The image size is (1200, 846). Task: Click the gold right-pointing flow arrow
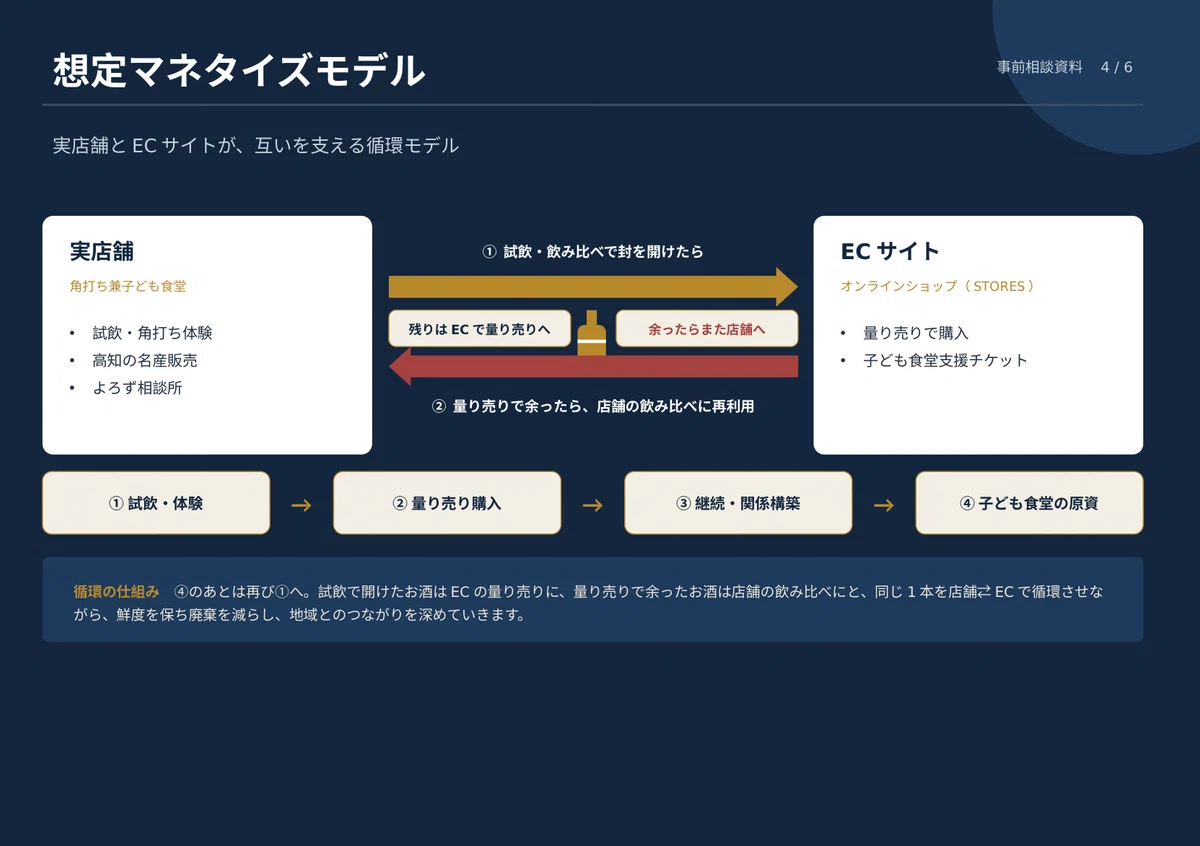pos(593,287)
